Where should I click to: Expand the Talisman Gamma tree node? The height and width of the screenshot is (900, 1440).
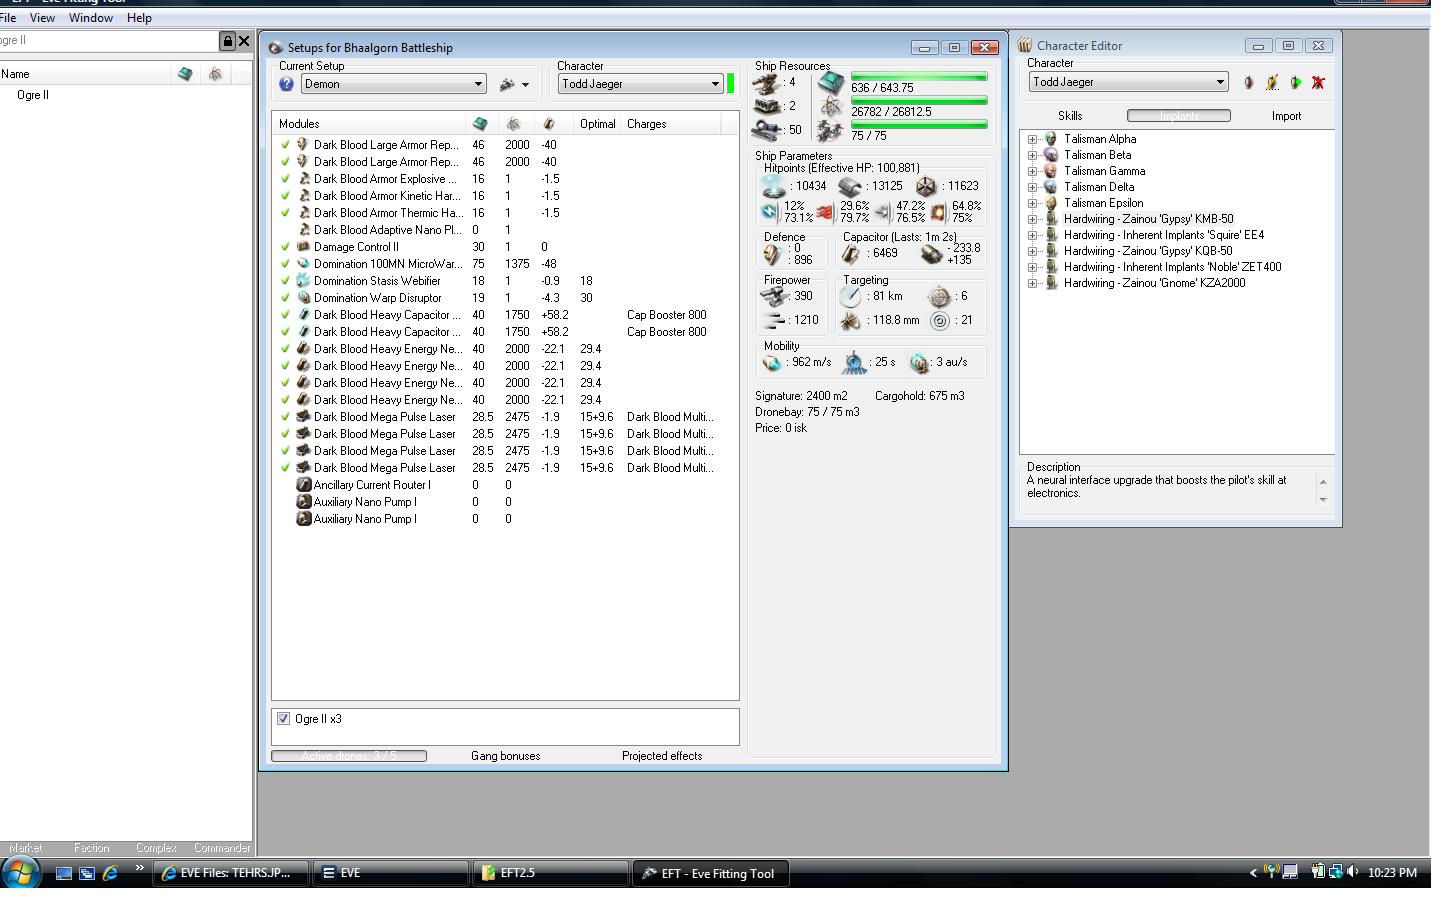coord(1033,172)
